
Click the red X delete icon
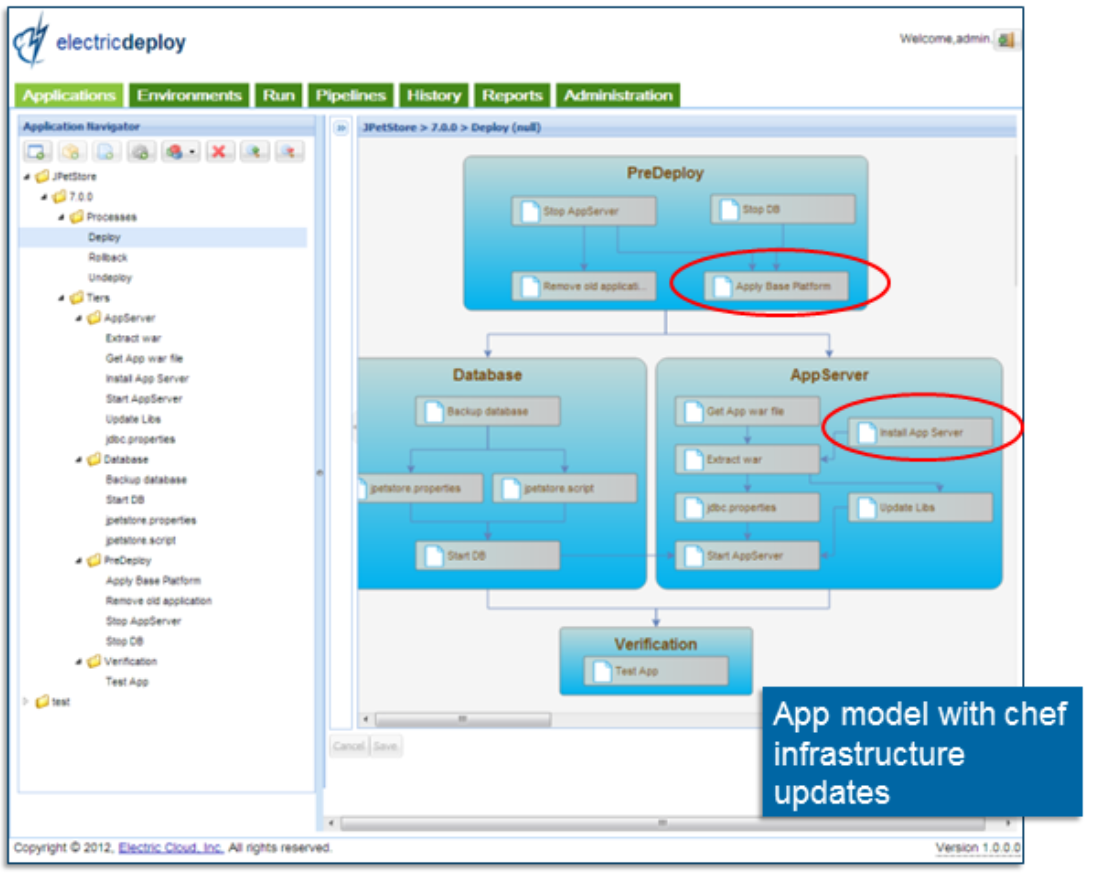click(x=219, y=151)
